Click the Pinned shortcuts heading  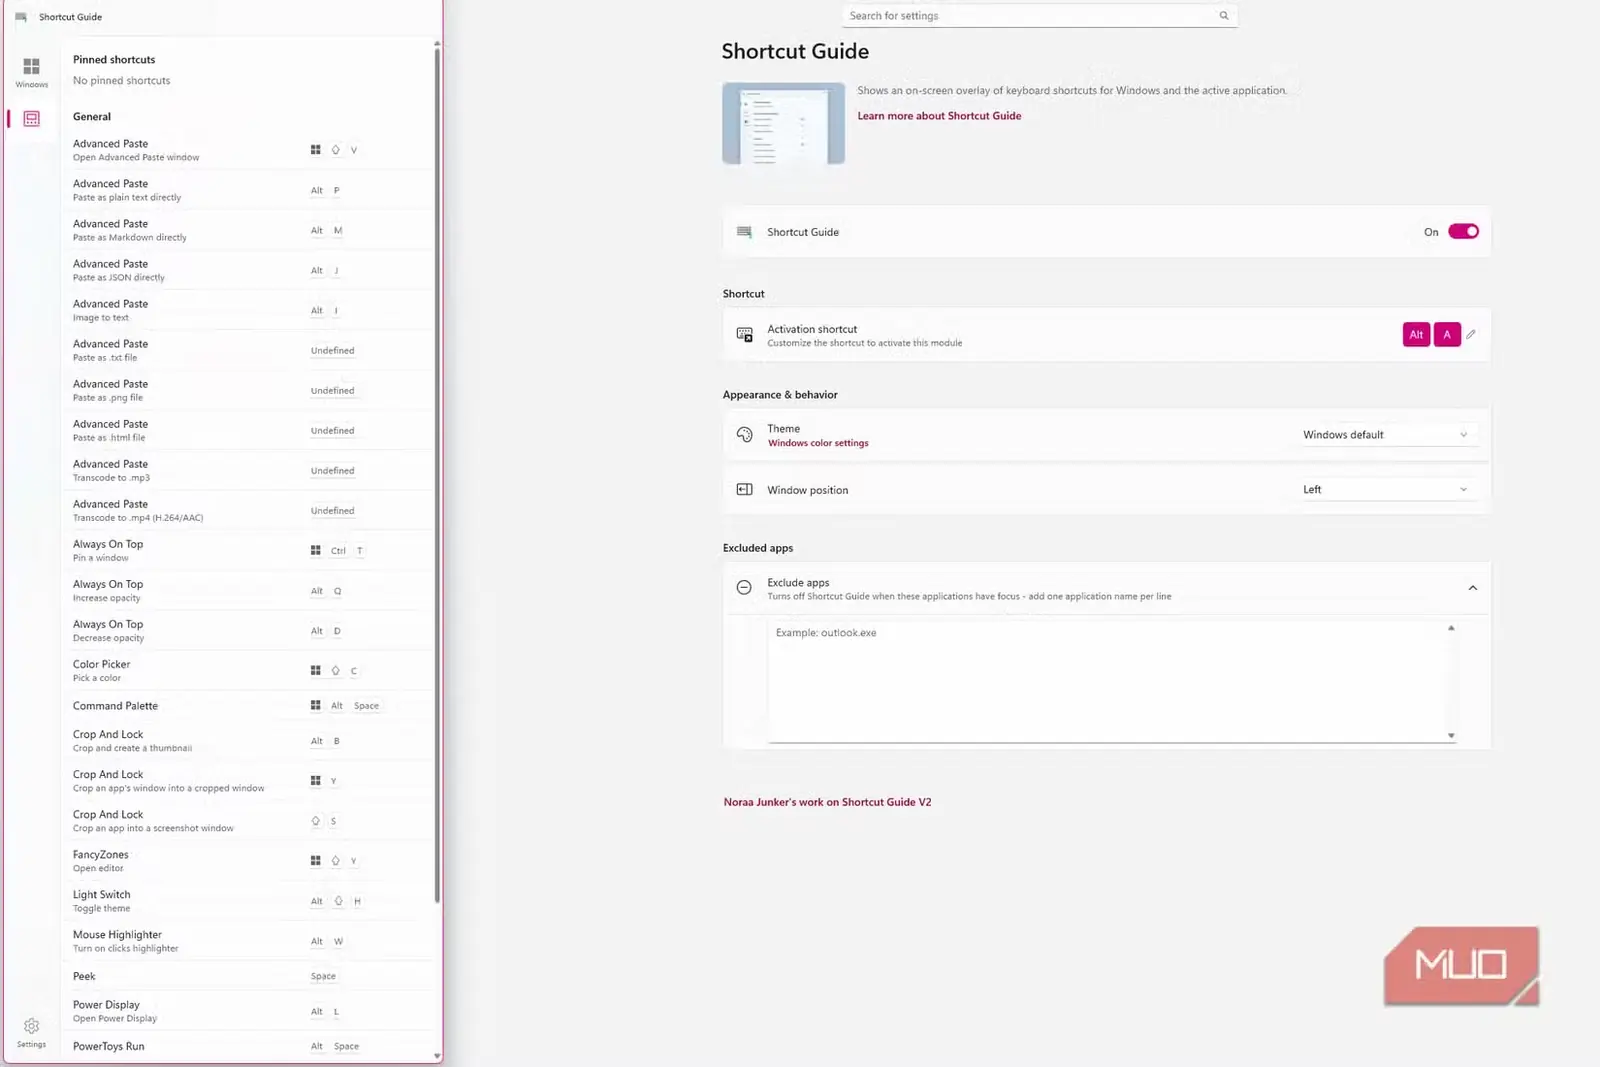click(x=114, y=60)
